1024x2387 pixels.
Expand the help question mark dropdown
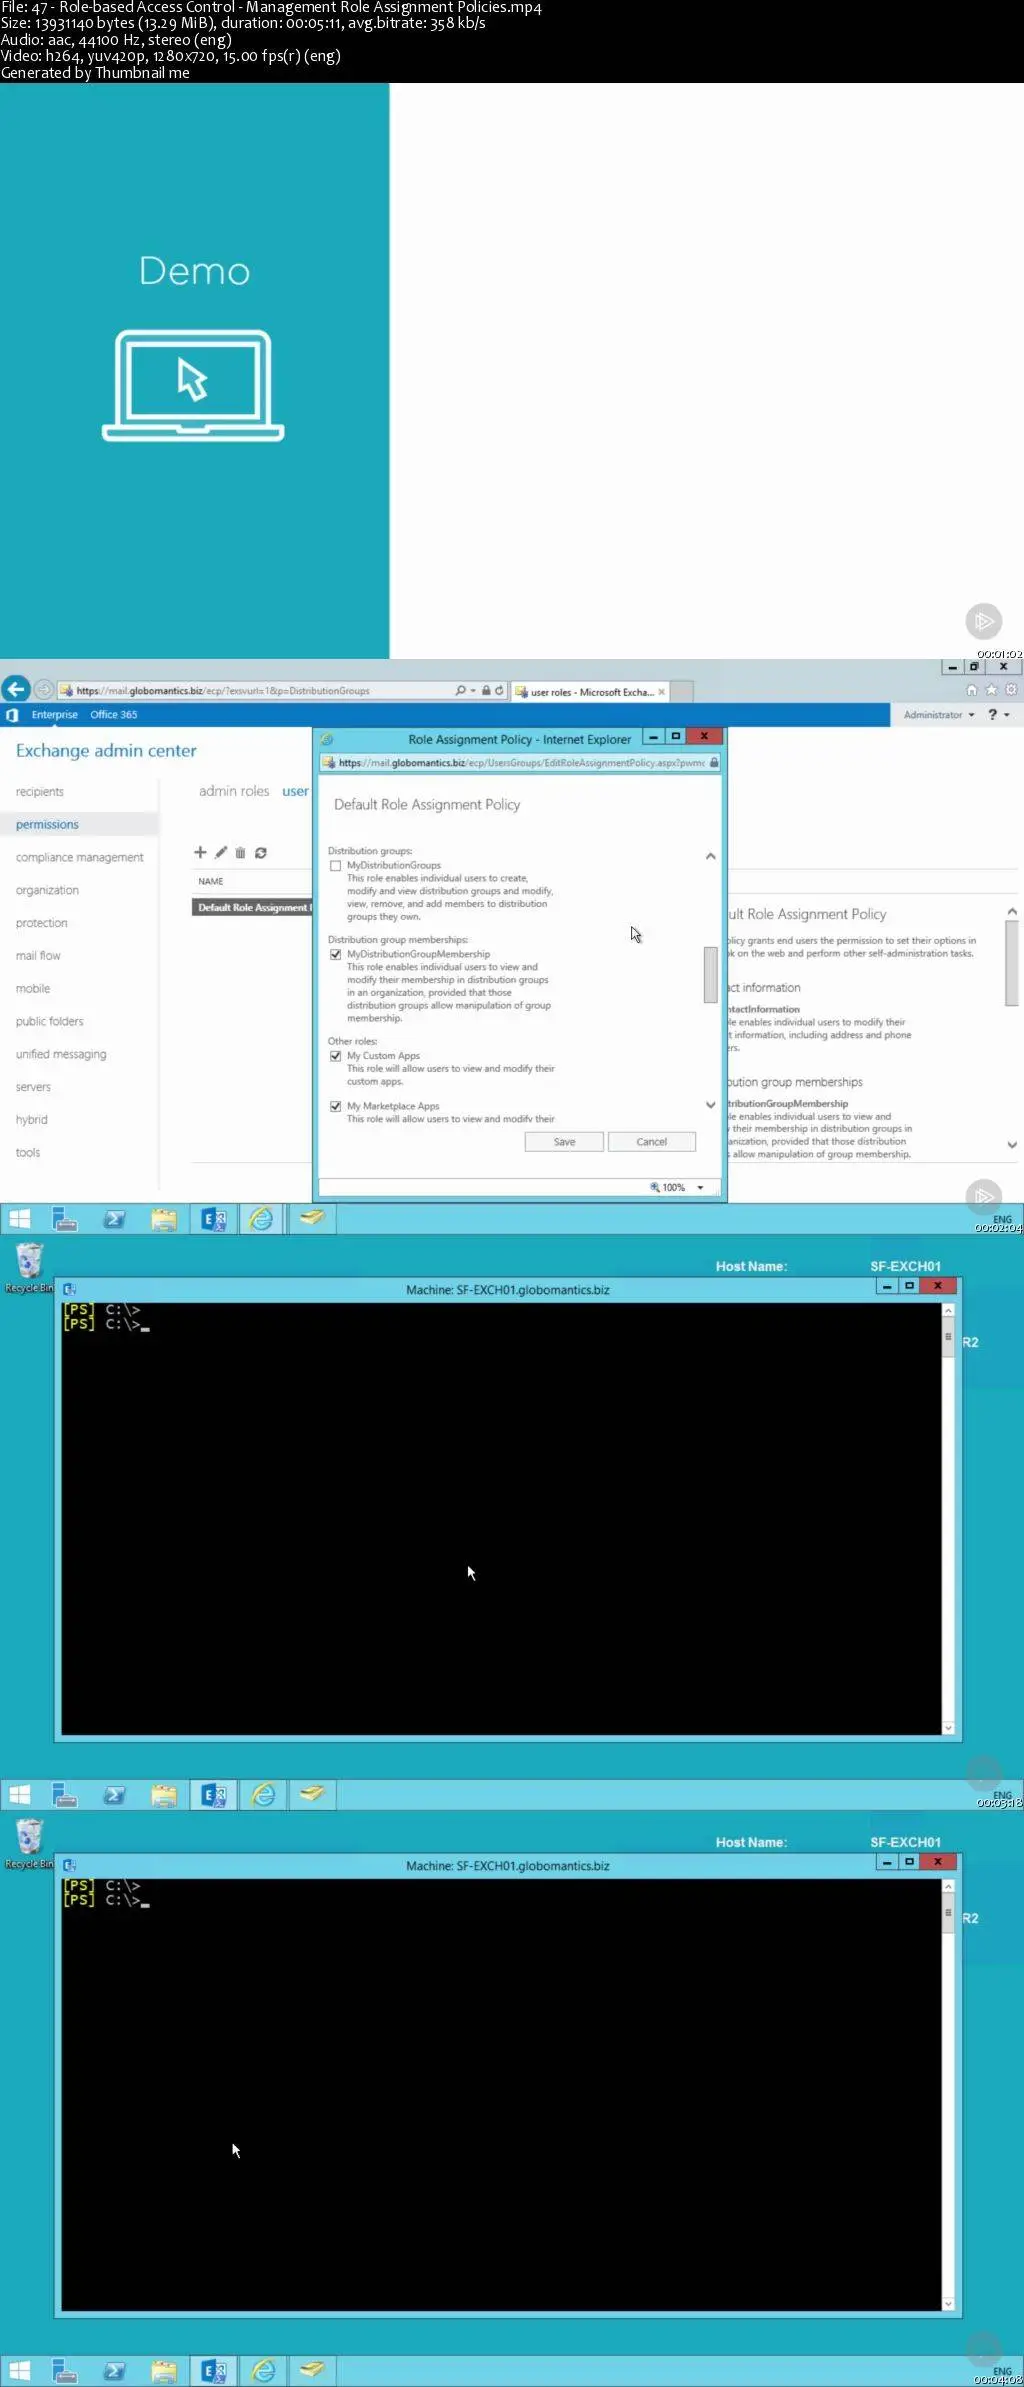click(998, 715)
